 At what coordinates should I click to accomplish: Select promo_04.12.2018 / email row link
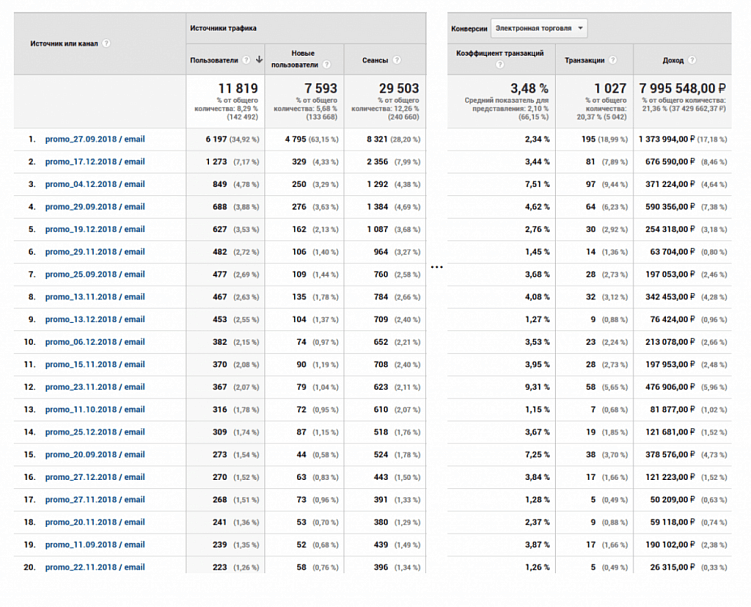[95, 184]
